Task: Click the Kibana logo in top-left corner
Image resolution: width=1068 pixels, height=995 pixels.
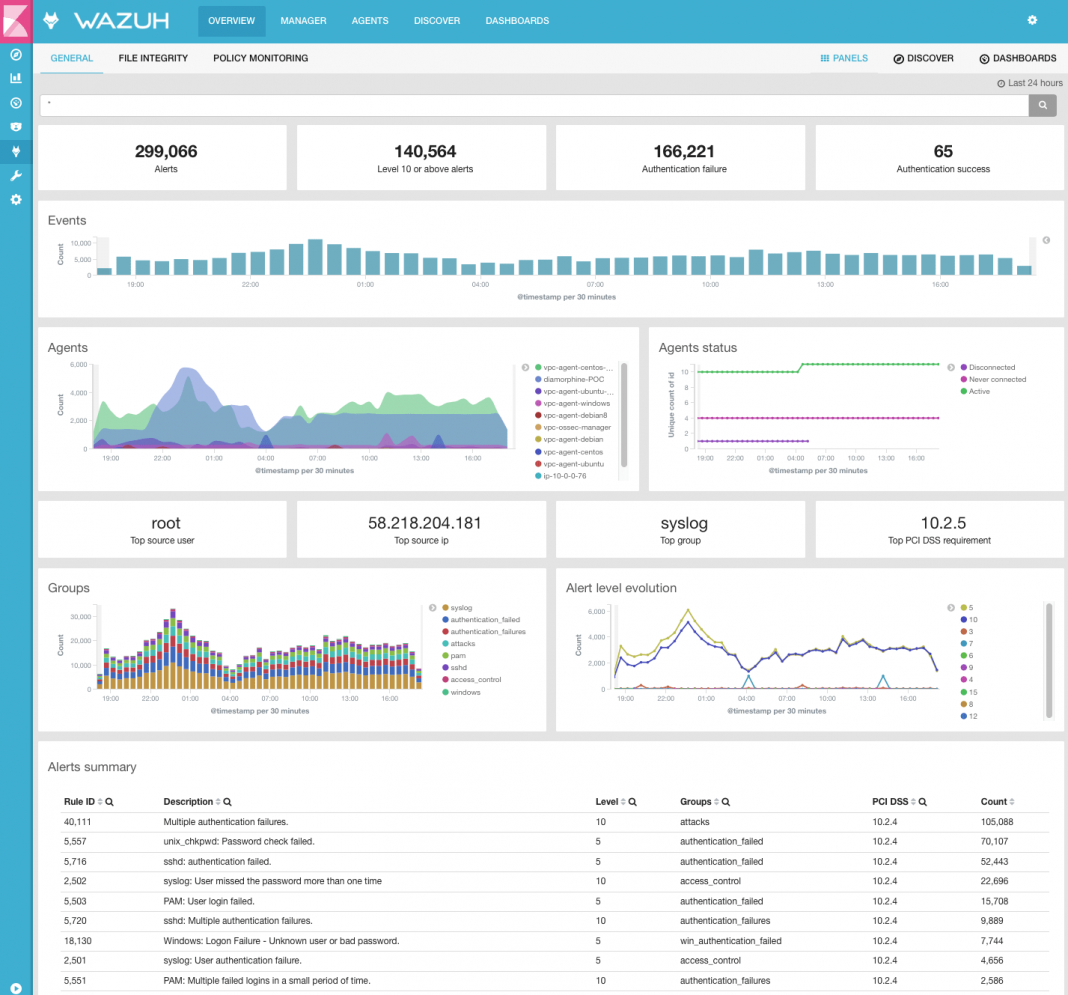Action: [16, 20]
